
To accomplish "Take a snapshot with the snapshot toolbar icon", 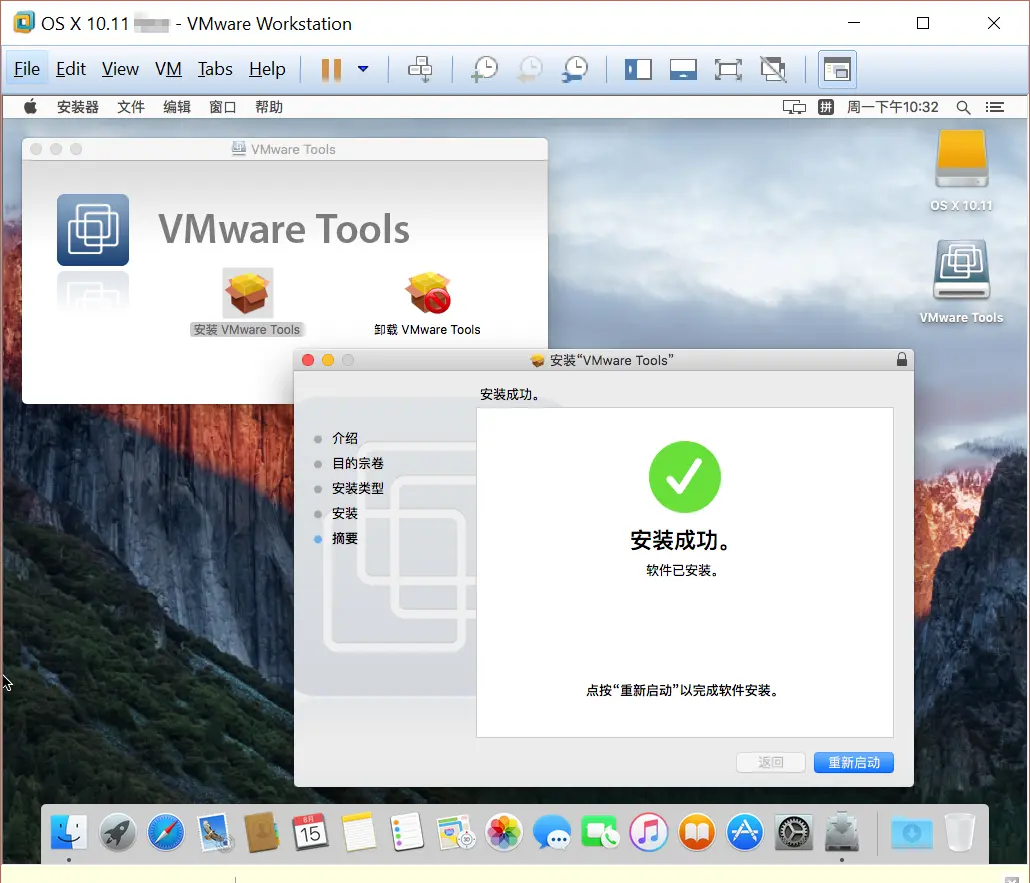I will tap(485, 69).
